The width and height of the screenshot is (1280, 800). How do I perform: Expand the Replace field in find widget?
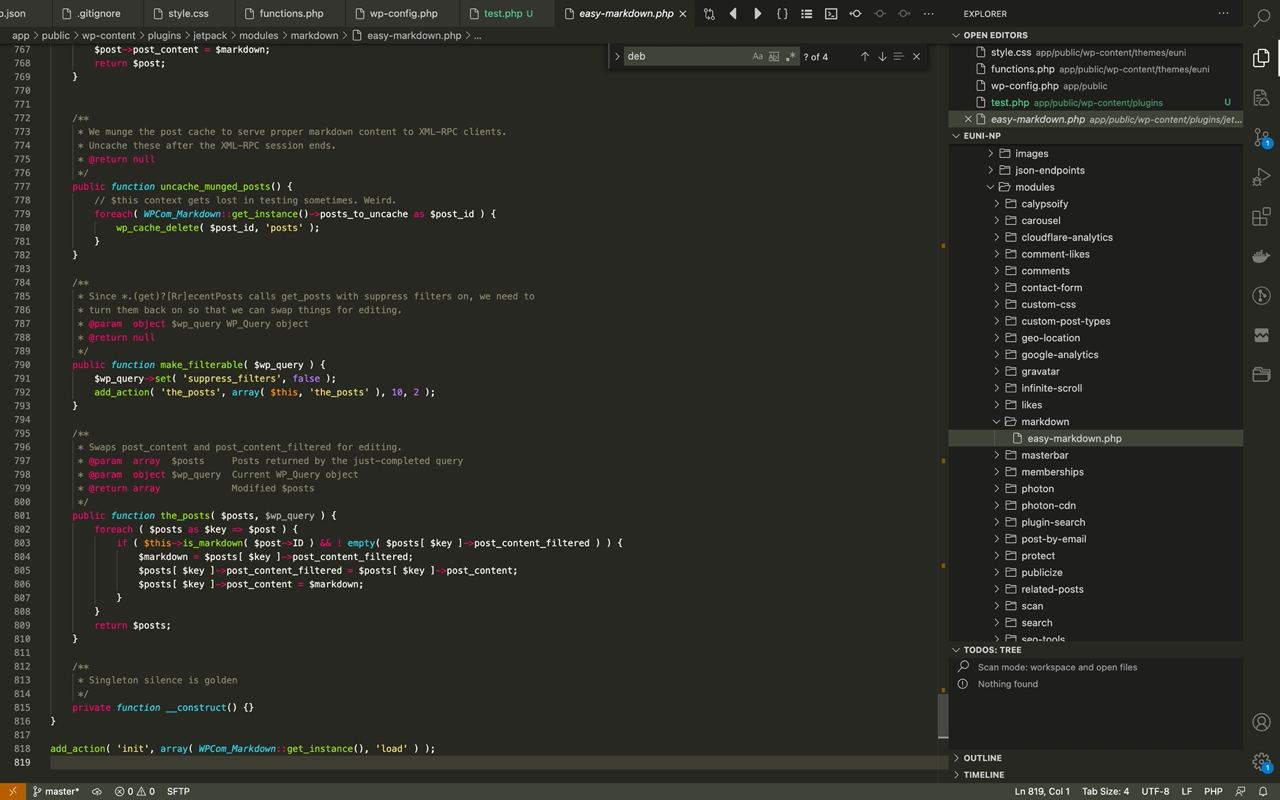coord(617,57)
